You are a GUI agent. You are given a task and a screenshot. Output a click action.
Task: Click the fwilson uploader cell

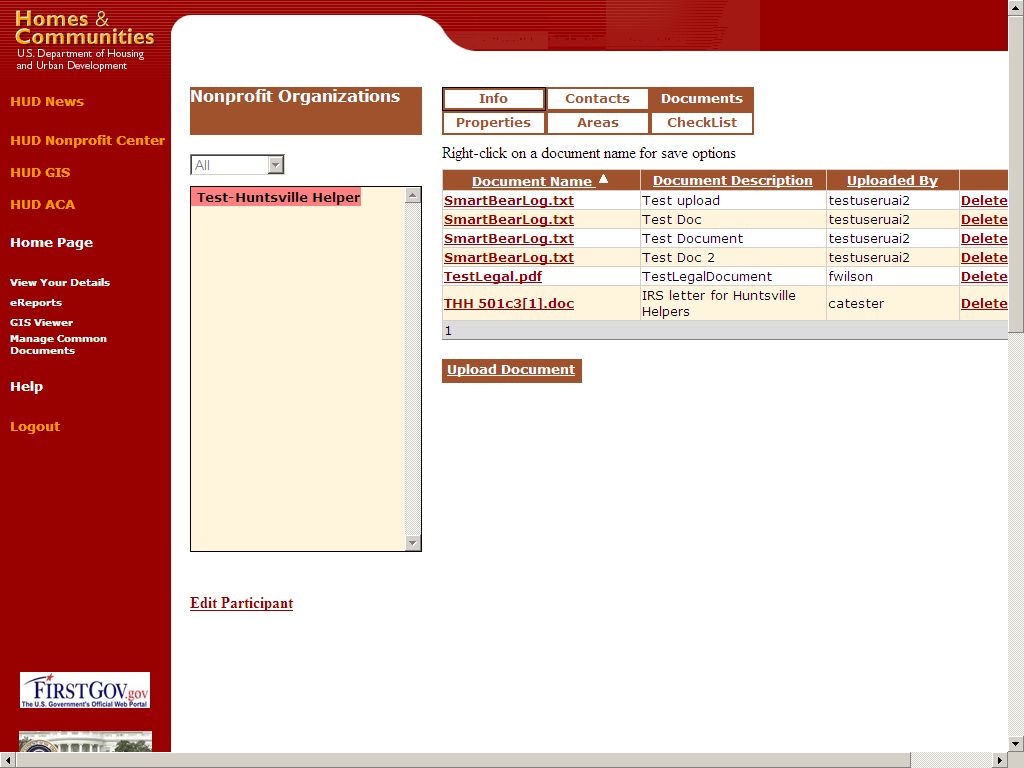pyautogui.click(x=893, y=276)
